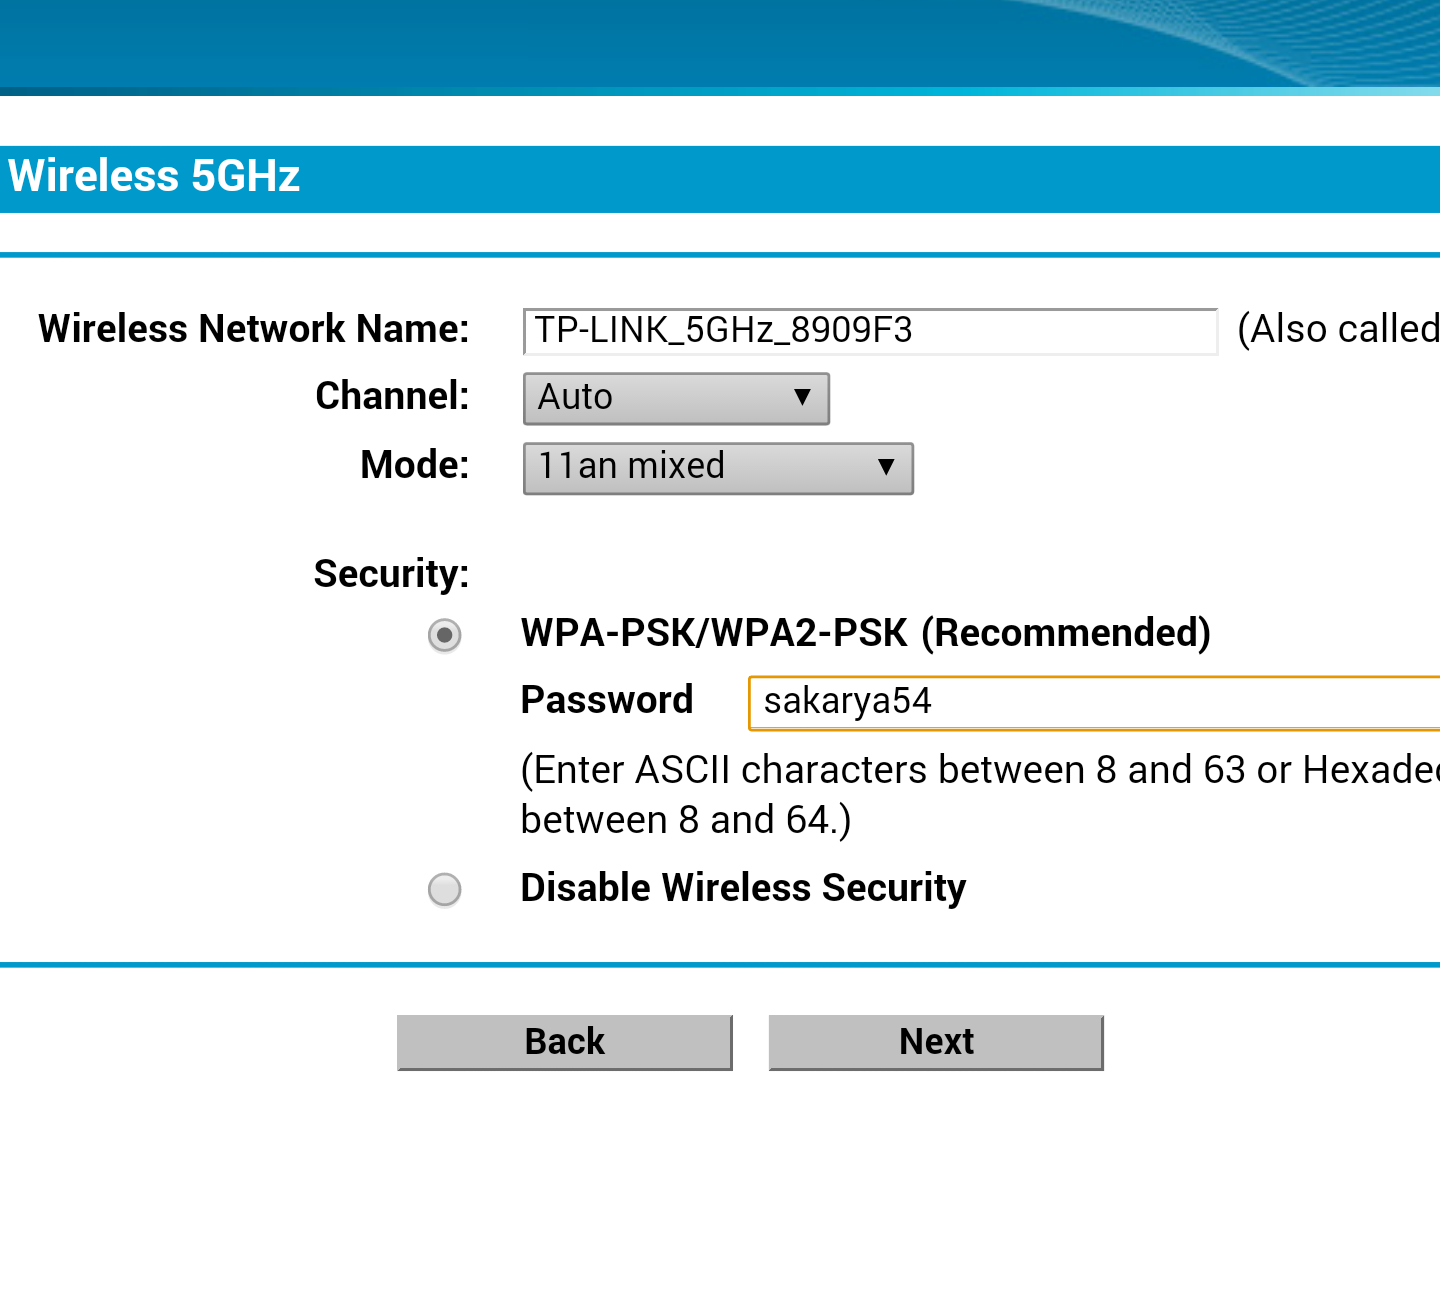Click the Wireless 5GHz heading
The height and width of the screenshot is (1293, 1440).
(x=154, y=176)
